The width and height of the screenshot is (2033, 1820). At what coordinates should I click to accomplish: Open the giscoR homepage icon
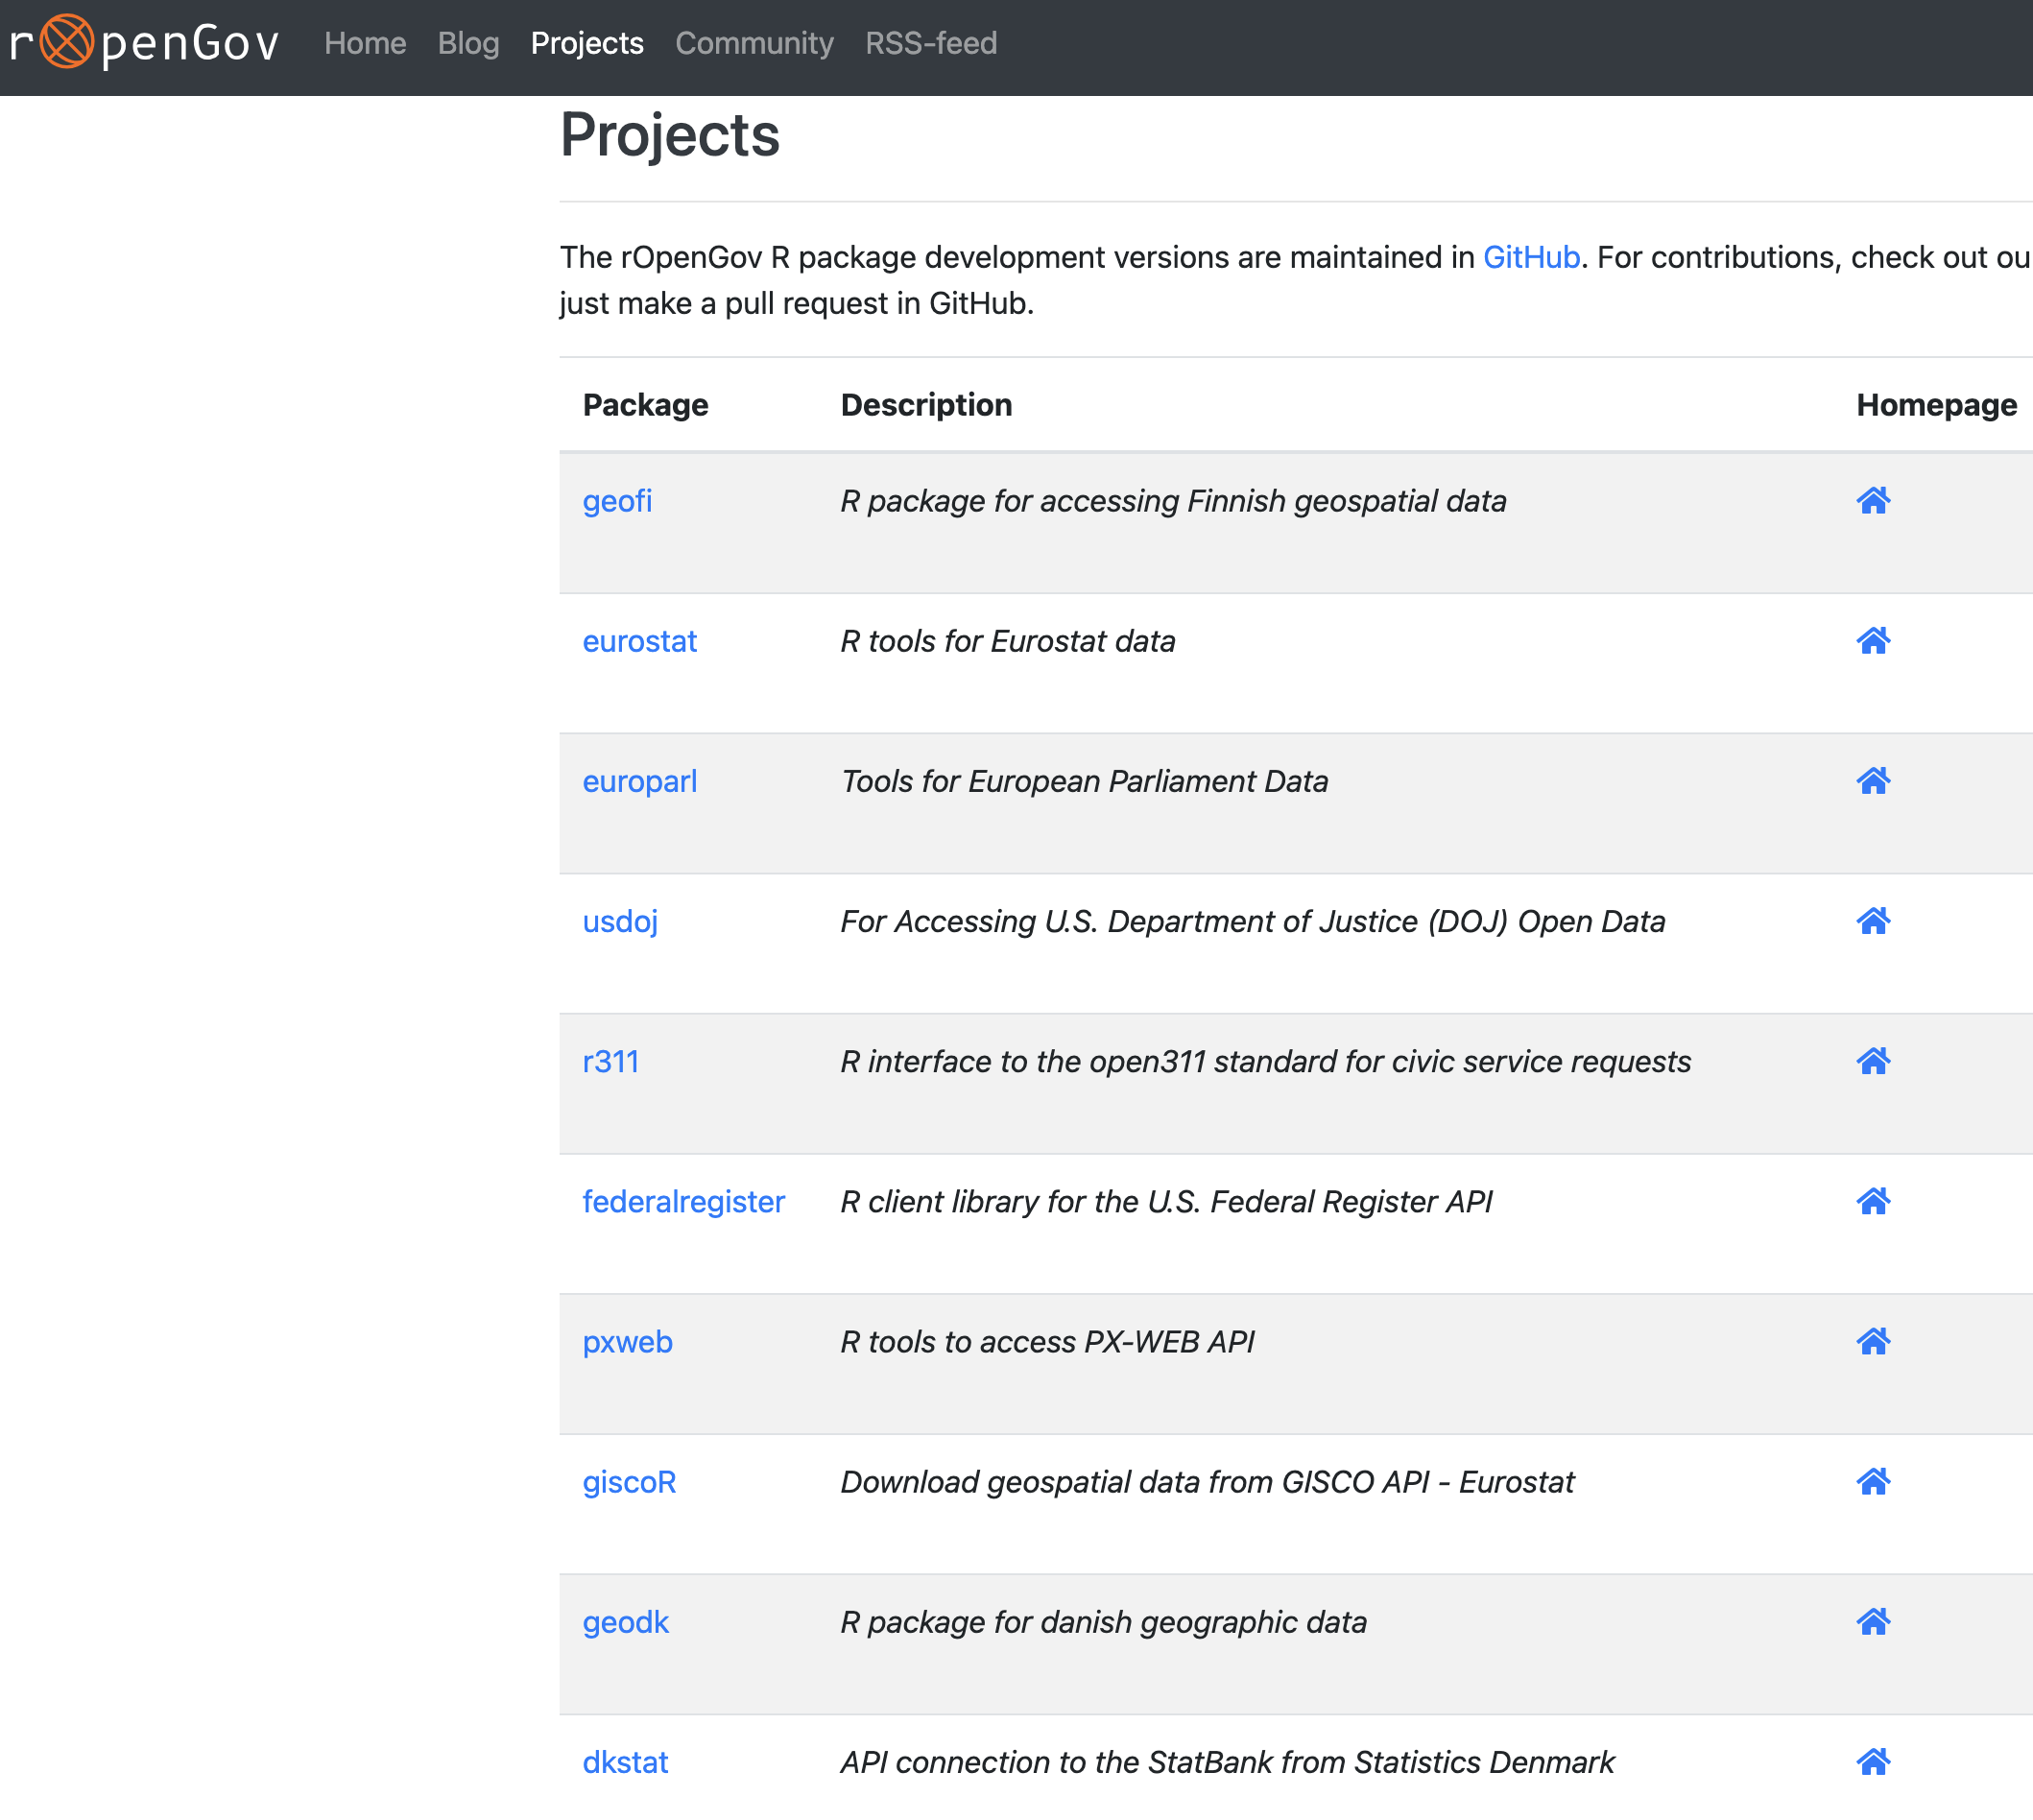pyautogui.click(x=1872, y=1480)
